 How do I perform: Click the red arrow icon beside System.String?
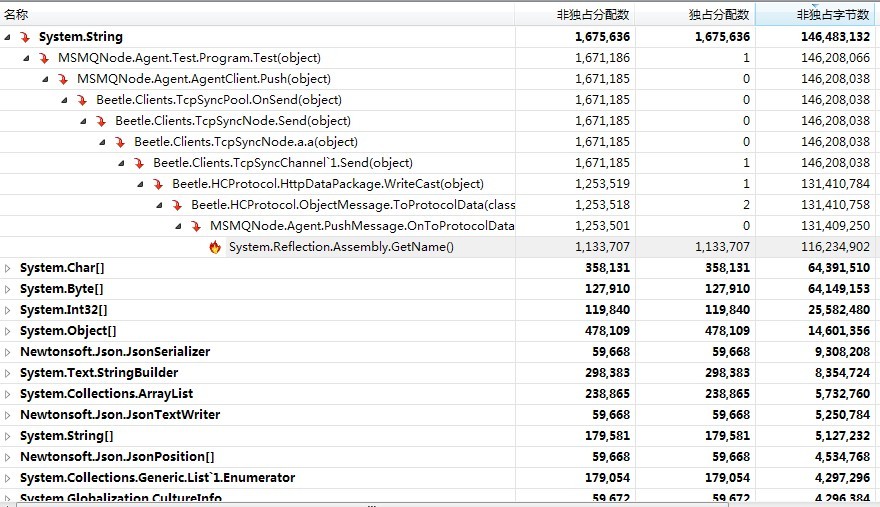(25, 37)
